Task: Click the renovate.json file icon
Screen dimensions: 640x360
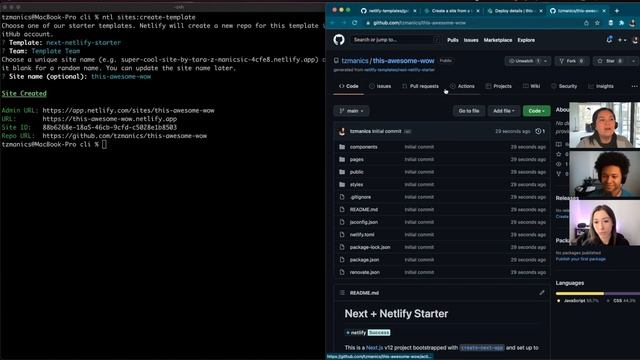Action: (x=342, y=272)
